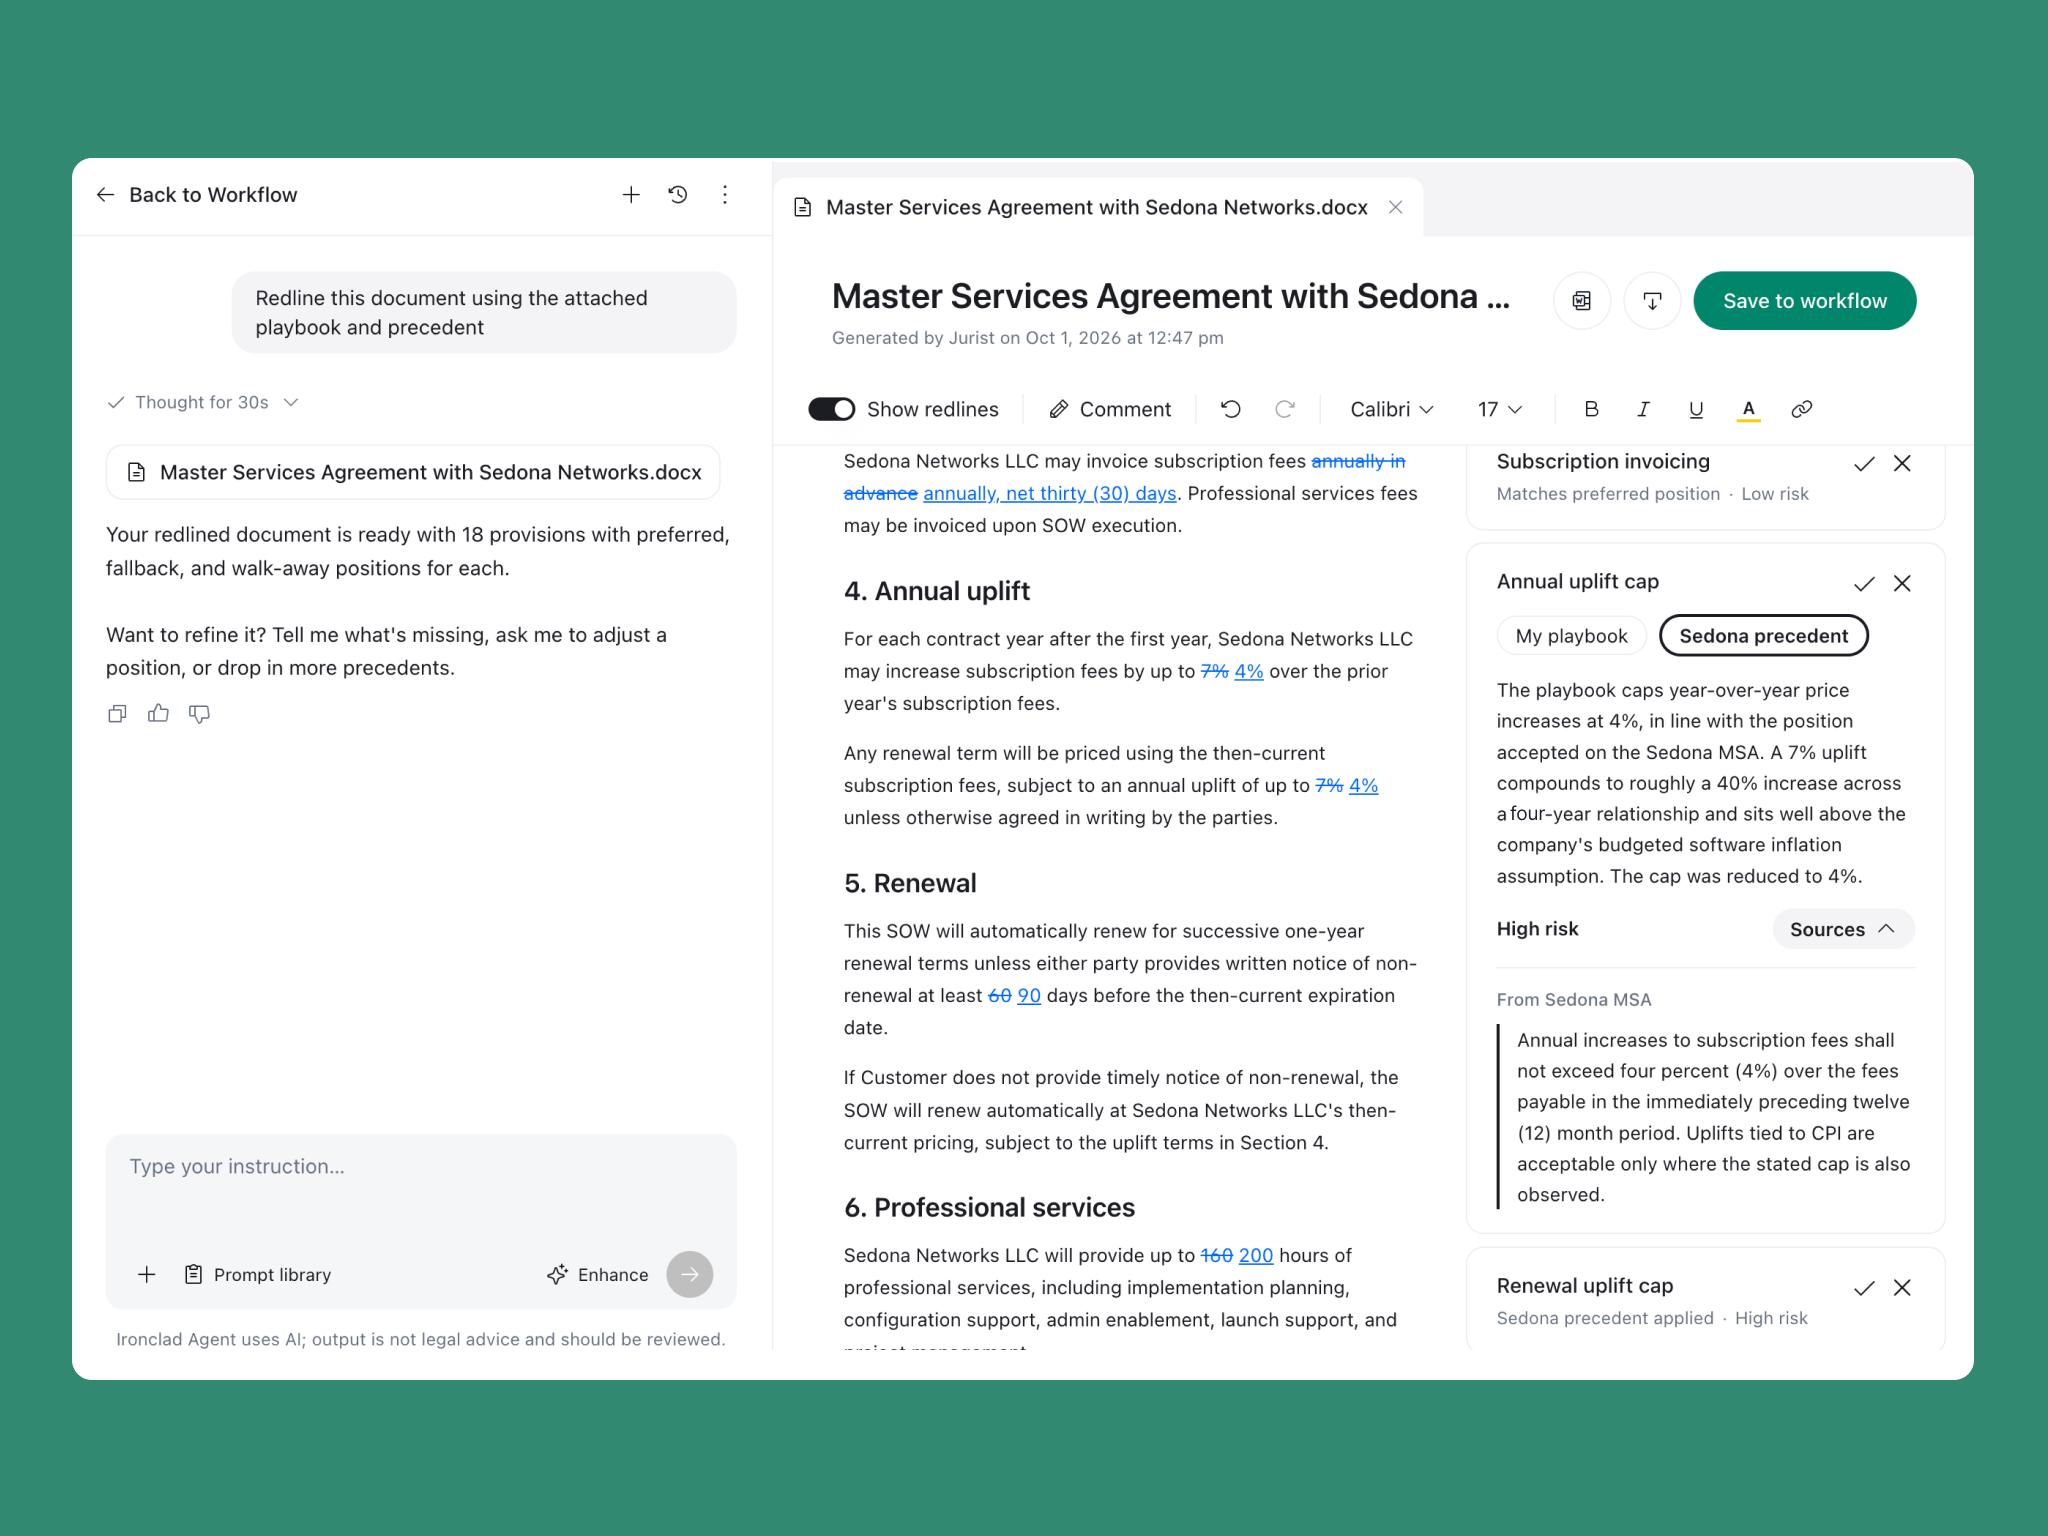Viewport: 2048px width, 1536px height.
Task: Click the download document icon
Action: click(1652, 301)
